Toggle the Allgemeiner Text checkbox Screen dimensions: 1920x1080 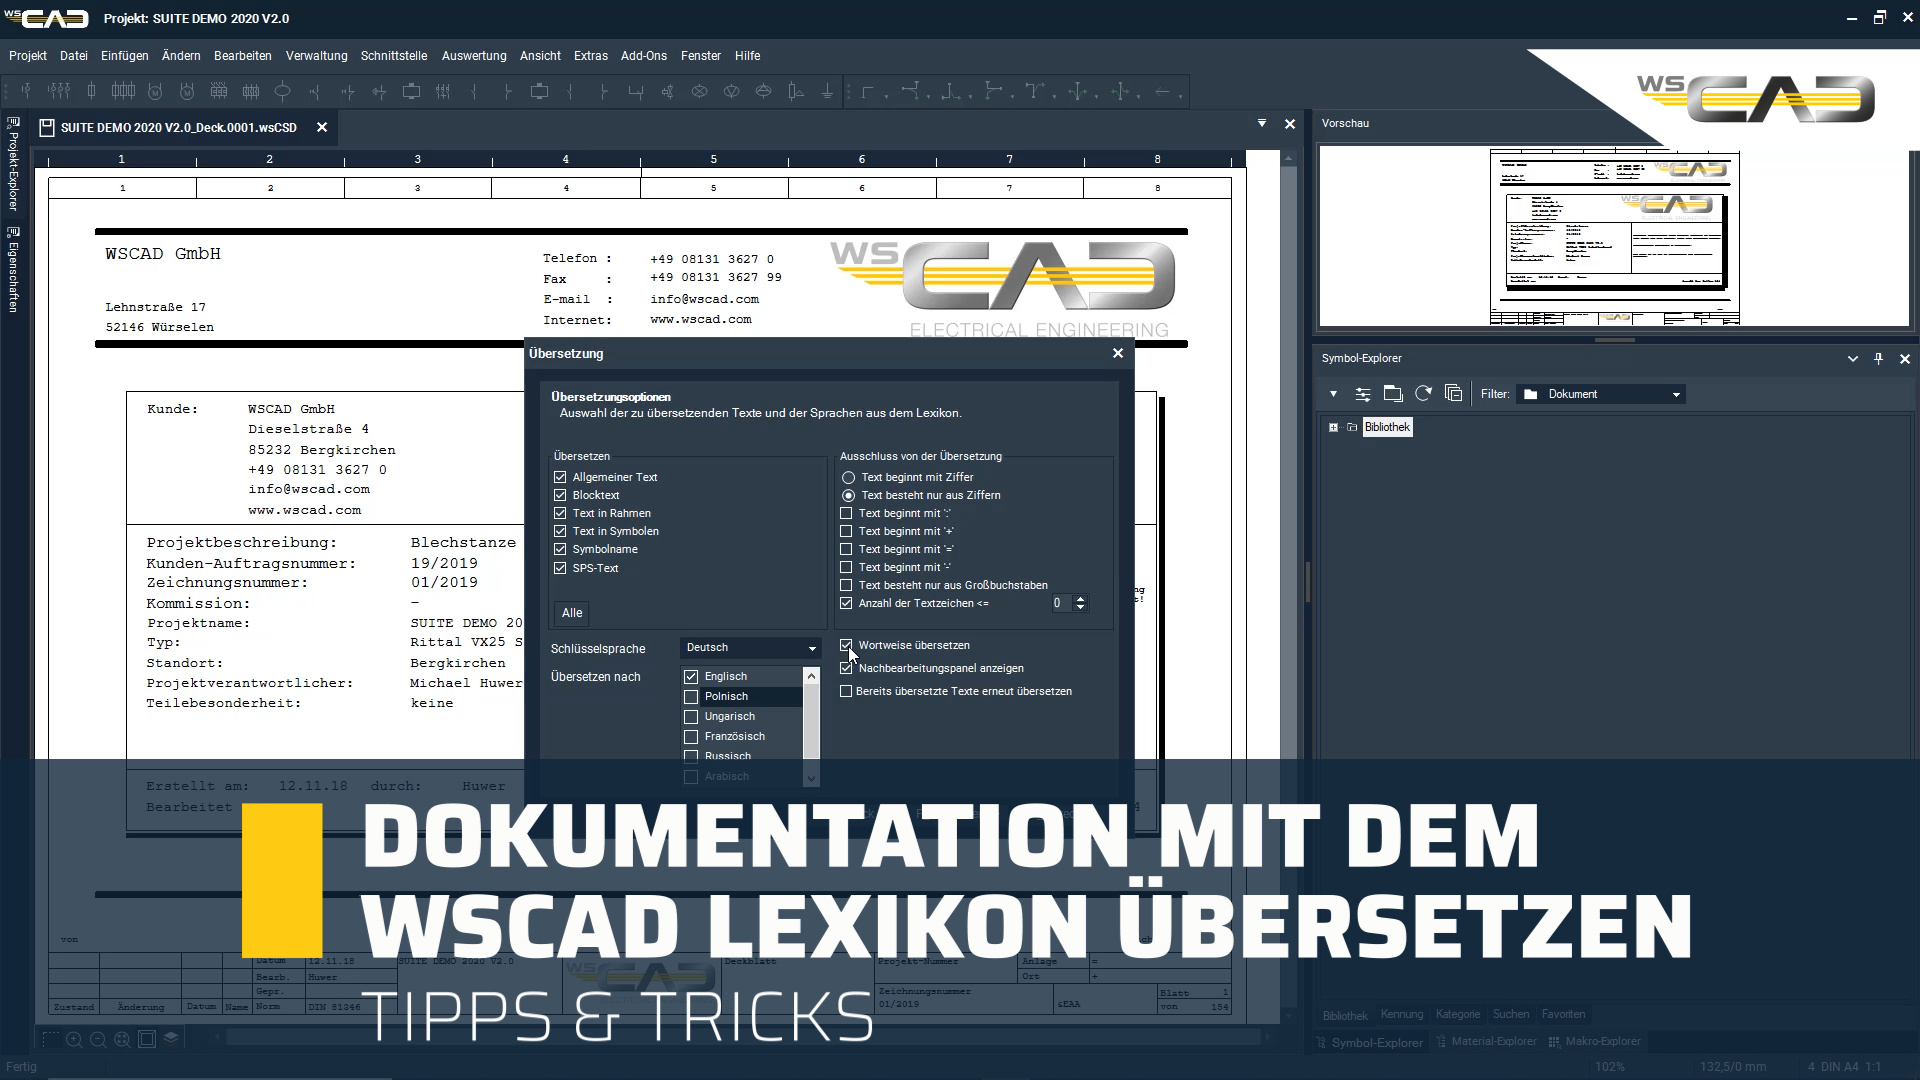point(560,477)
